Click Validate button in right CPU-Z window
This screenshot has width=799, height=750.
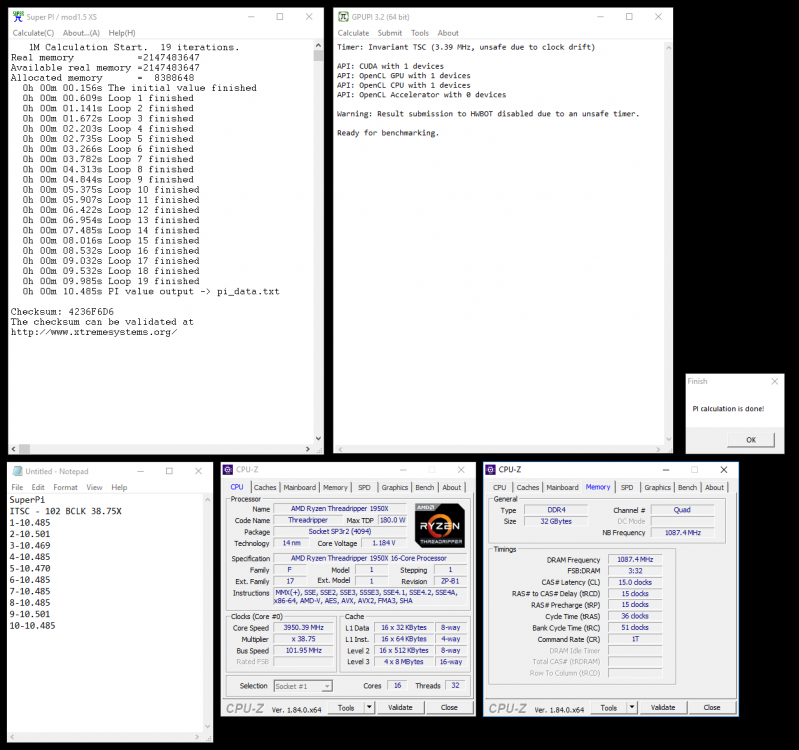[x=663, y=708]
